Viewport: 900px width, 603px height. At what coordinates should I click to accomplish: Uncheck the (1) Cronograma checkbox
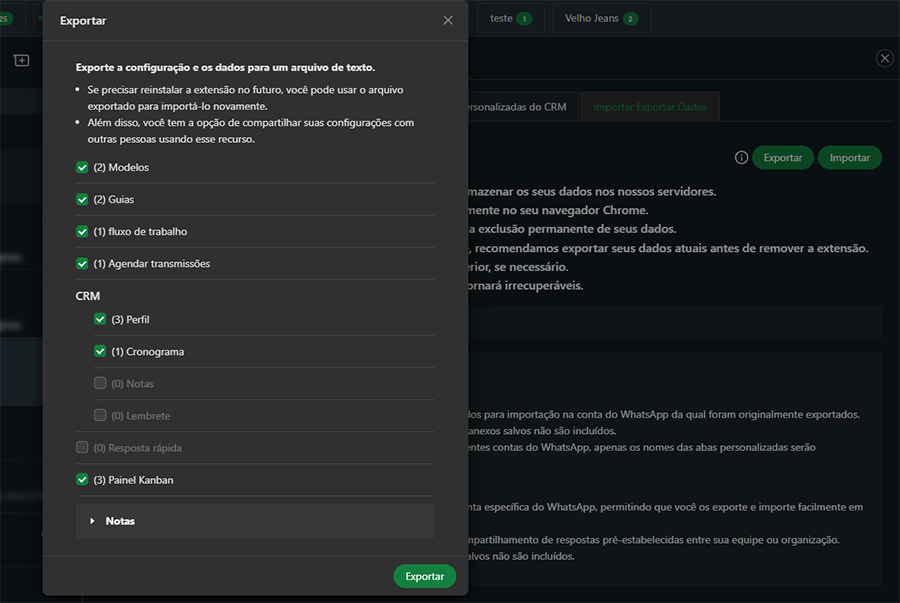(x=100, y=351)
